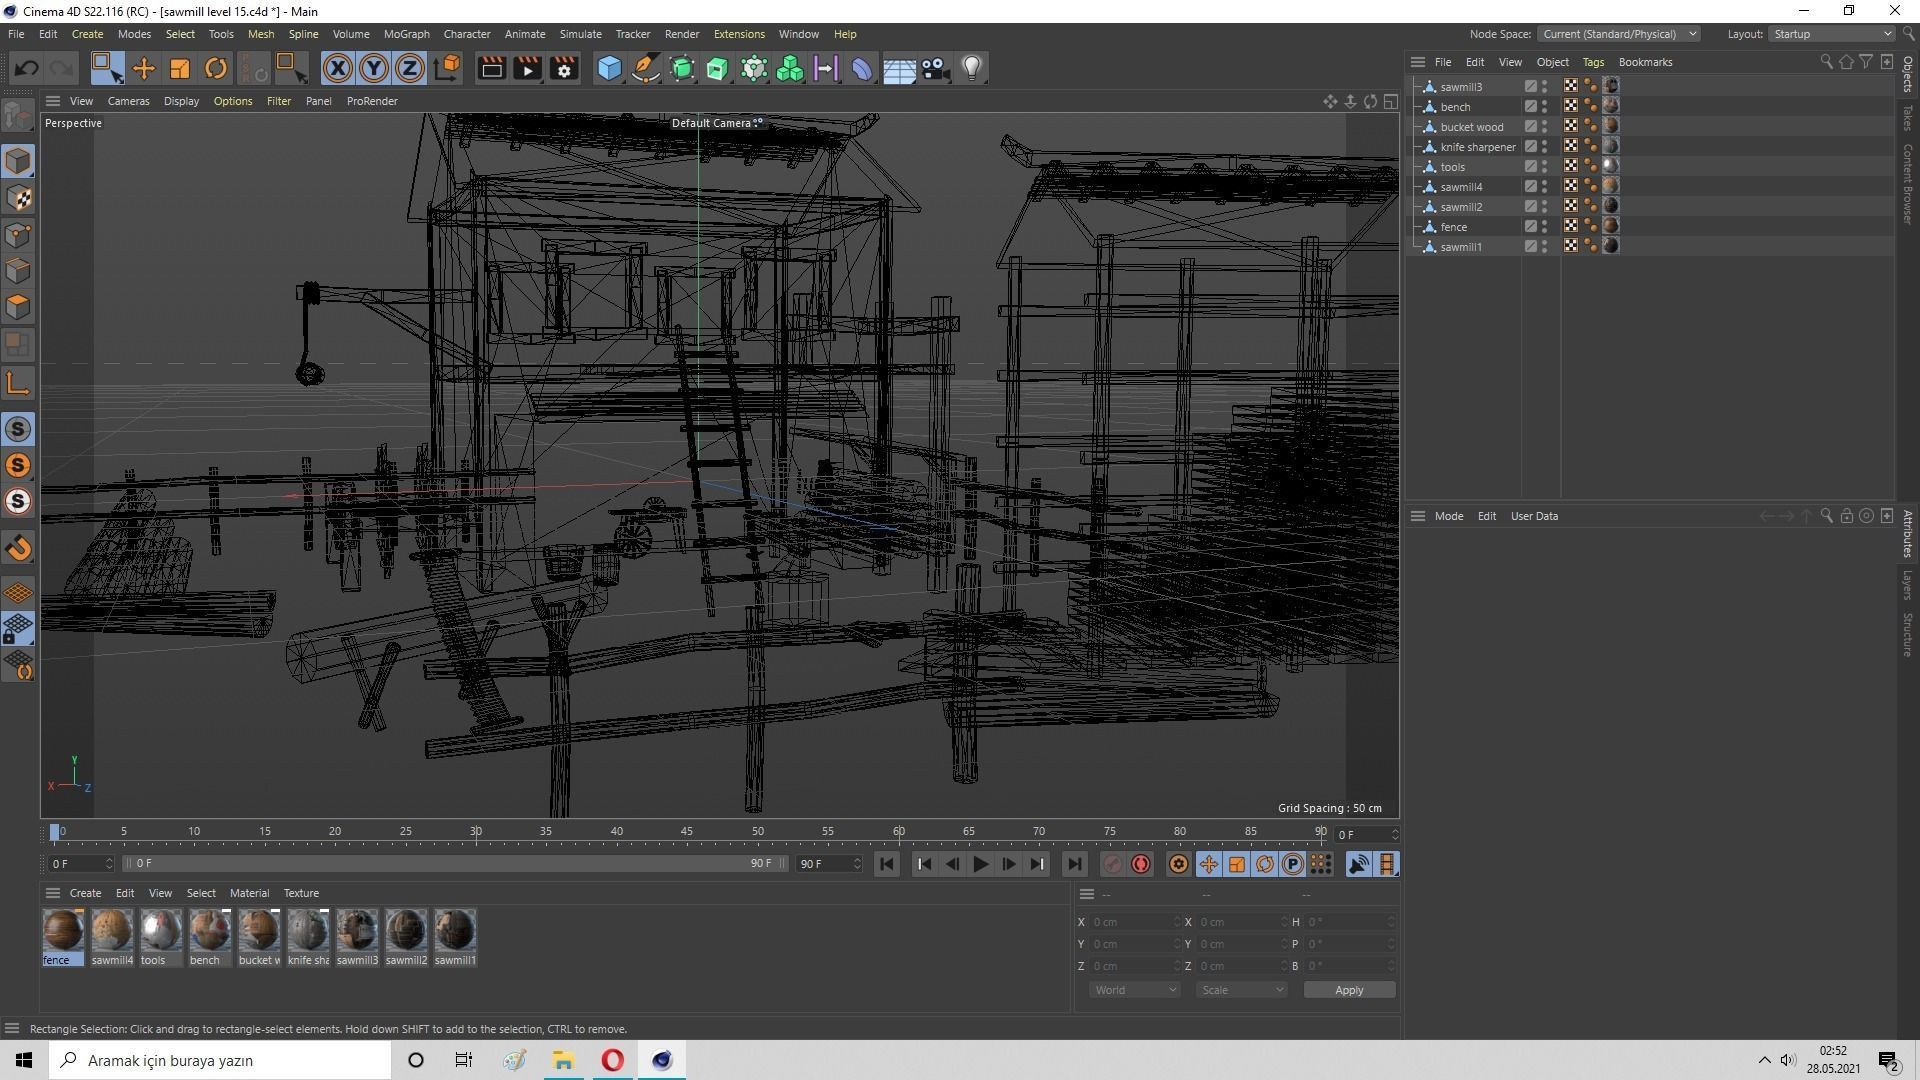The width and height of the screenshot is (1920, 1080).
Task: Click Play Forwards button
Action: [x=981, y=864]
